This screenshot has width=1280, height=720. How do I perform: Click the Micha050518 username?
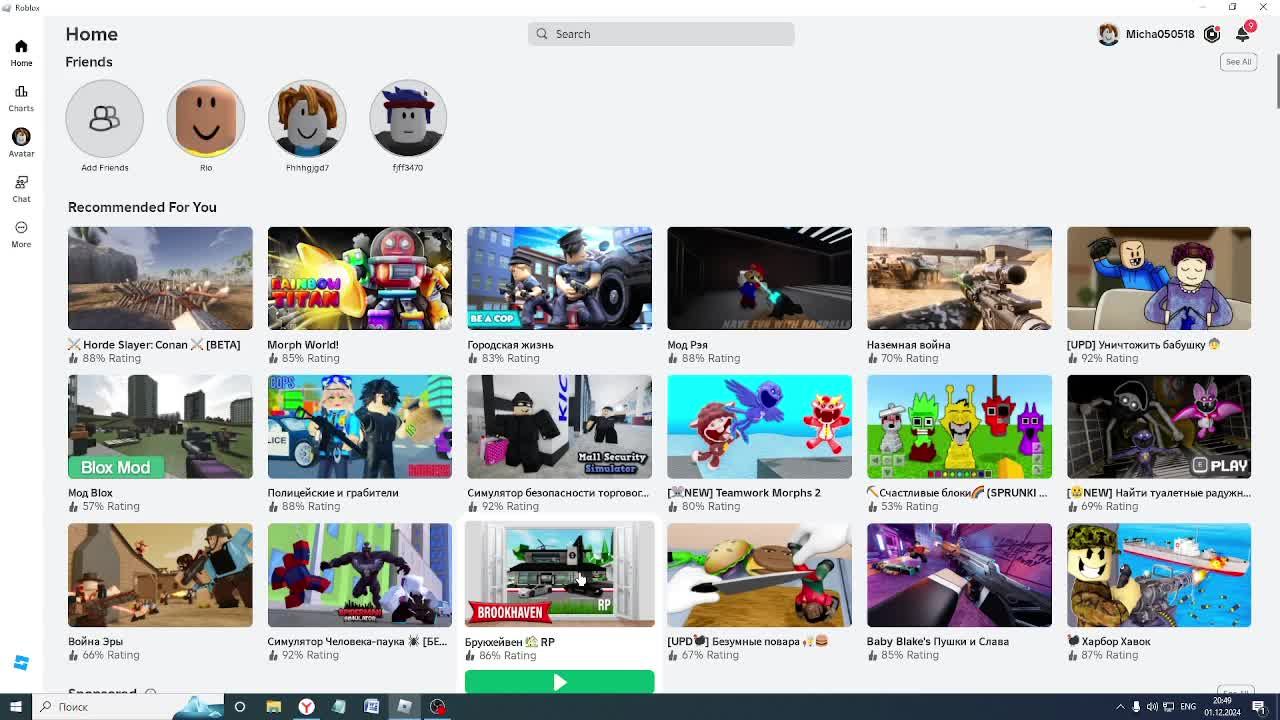click(x=1160, y=34)
